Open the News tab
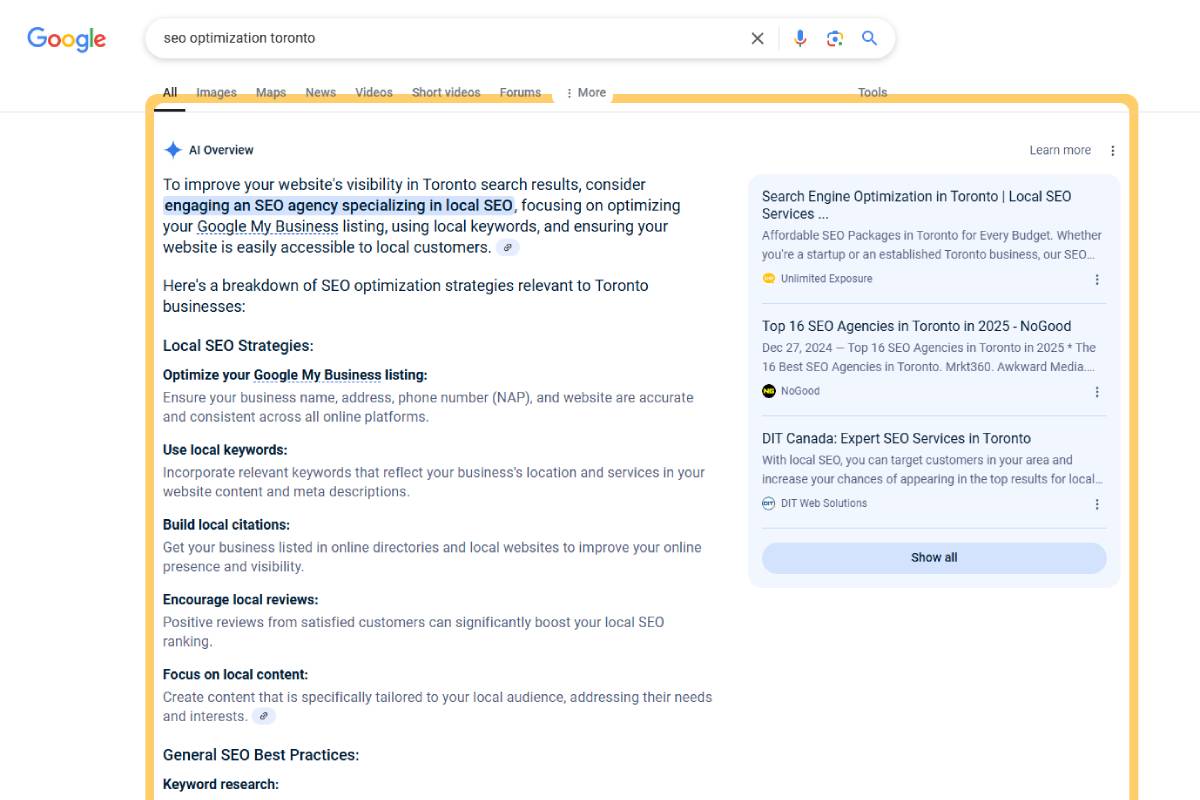This screenshot has width=1200, height=800. [x=320, y=92]
